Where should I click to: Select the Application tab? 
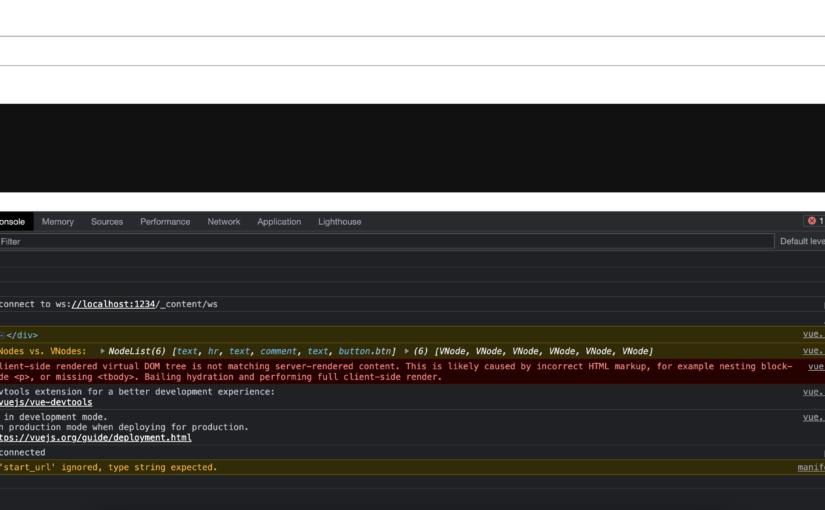tap(279, 221)
